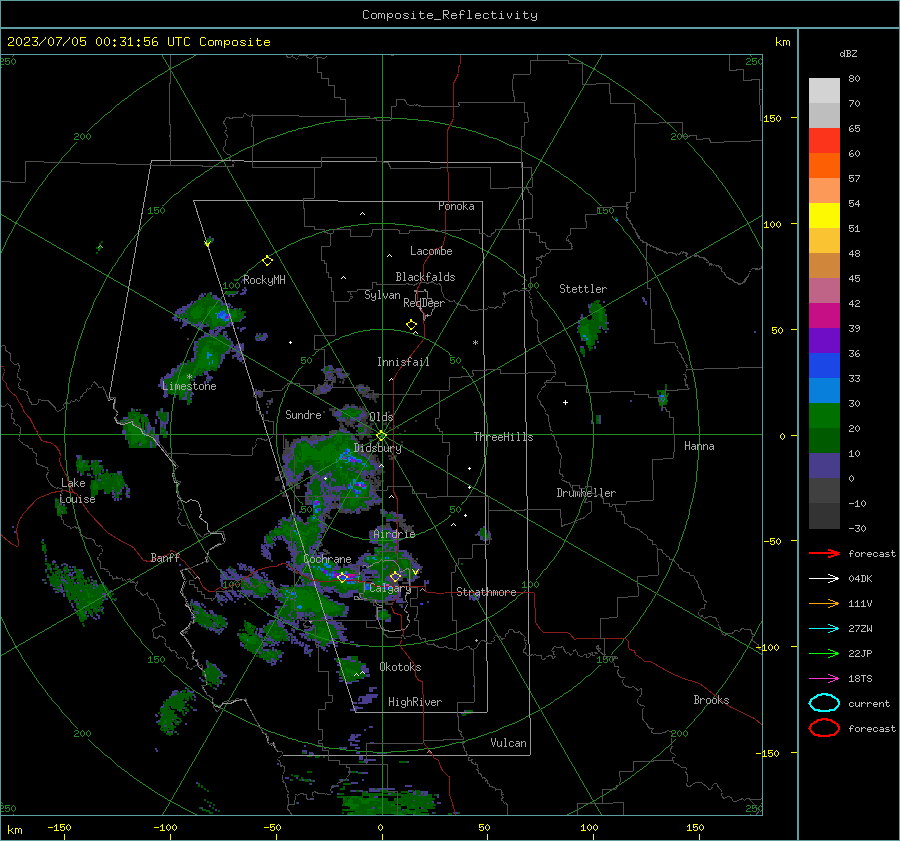The image size is (900, 841).
Task: Click the Sylvan label
Action: 382,295
